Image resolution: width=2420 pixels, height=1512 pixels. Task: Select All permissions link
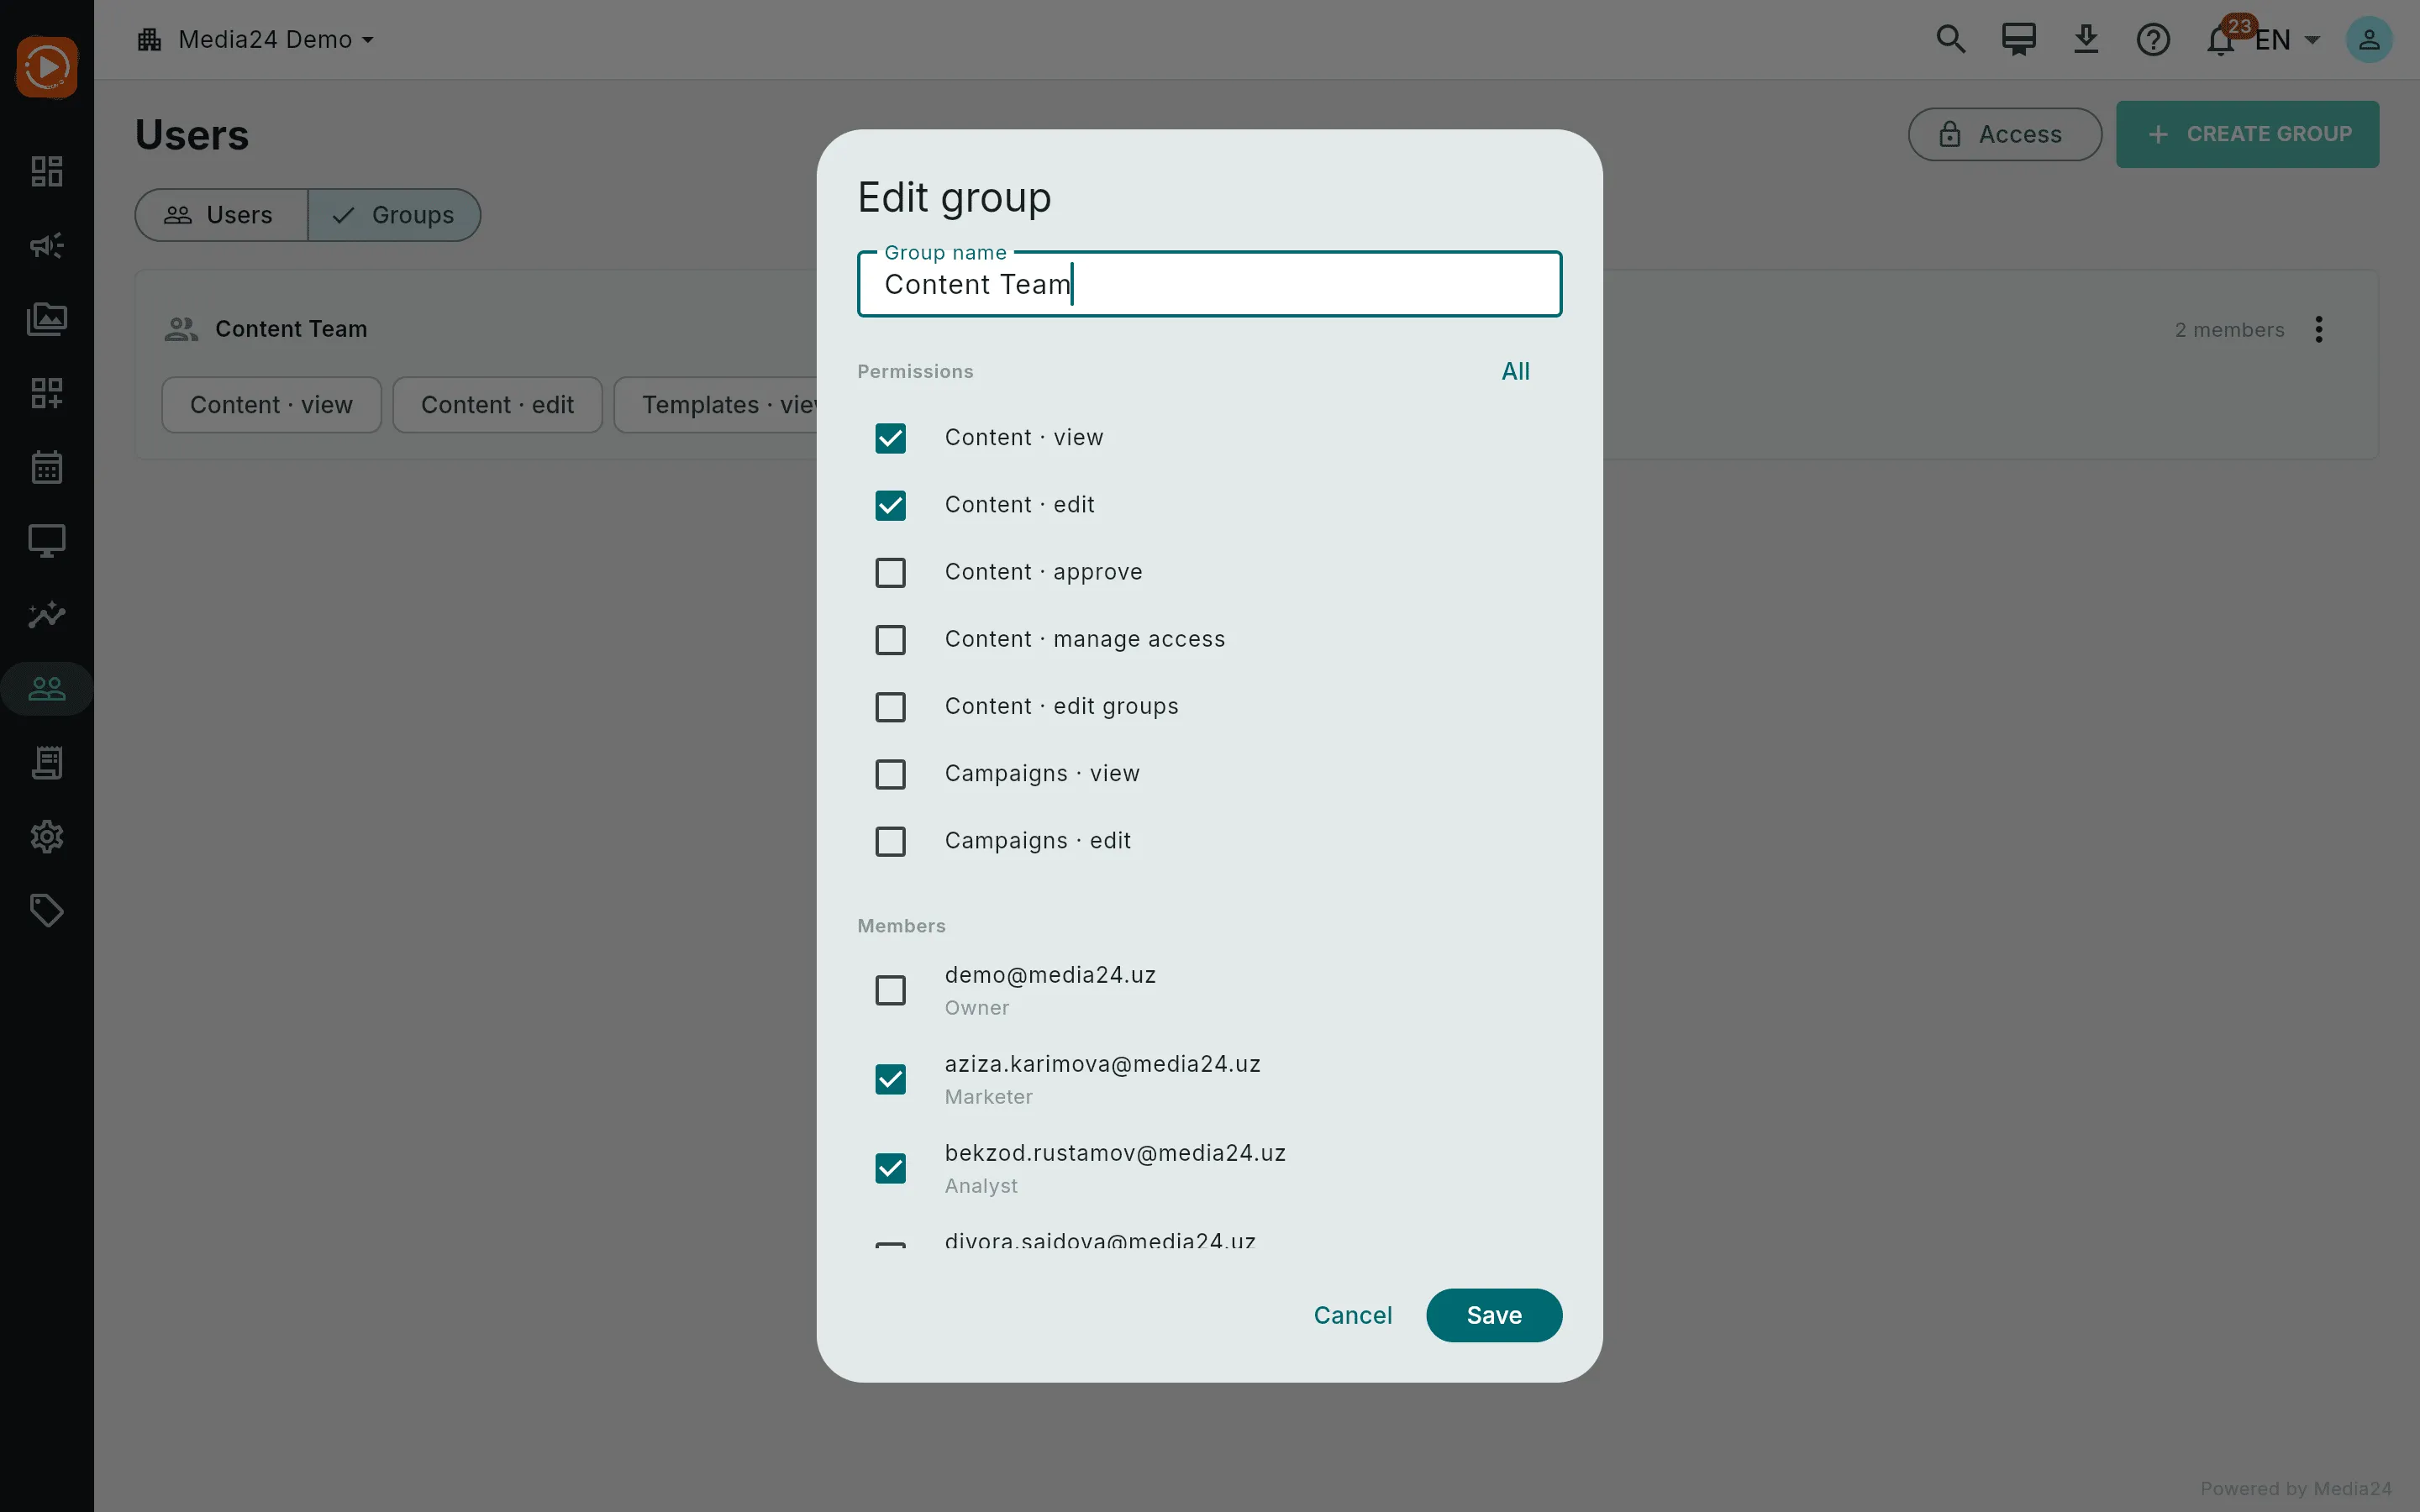1515,371
